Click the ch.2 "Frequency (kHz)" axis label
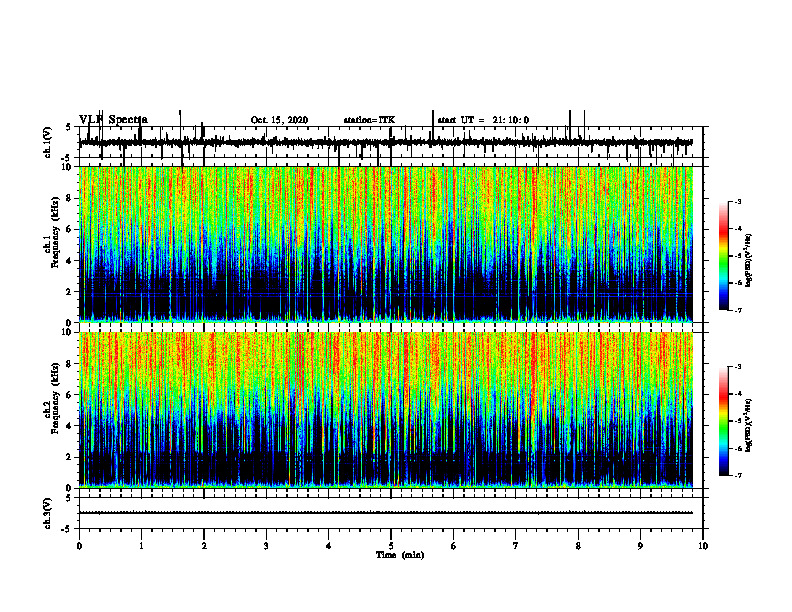792x612 pixels. click(x=55, y=397)
